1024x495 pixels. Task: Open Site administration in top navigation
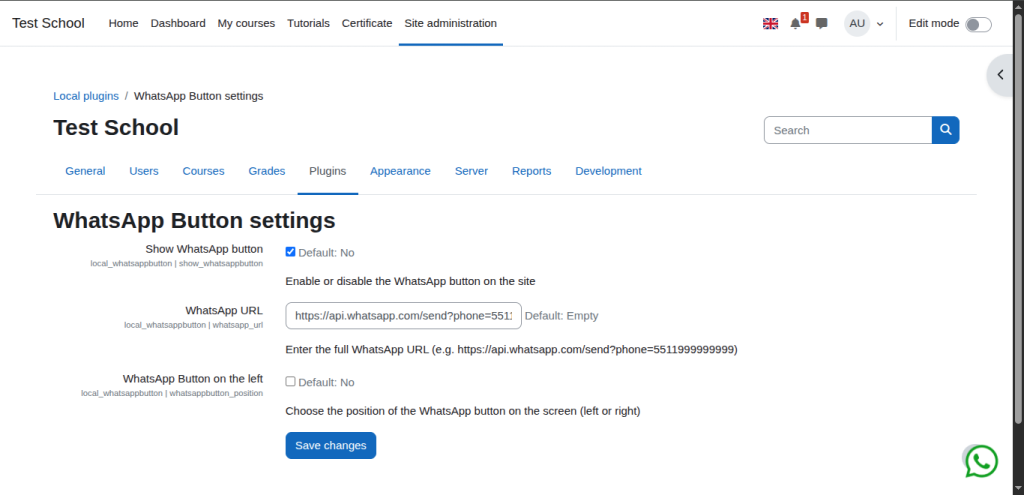tap(451, 24)
